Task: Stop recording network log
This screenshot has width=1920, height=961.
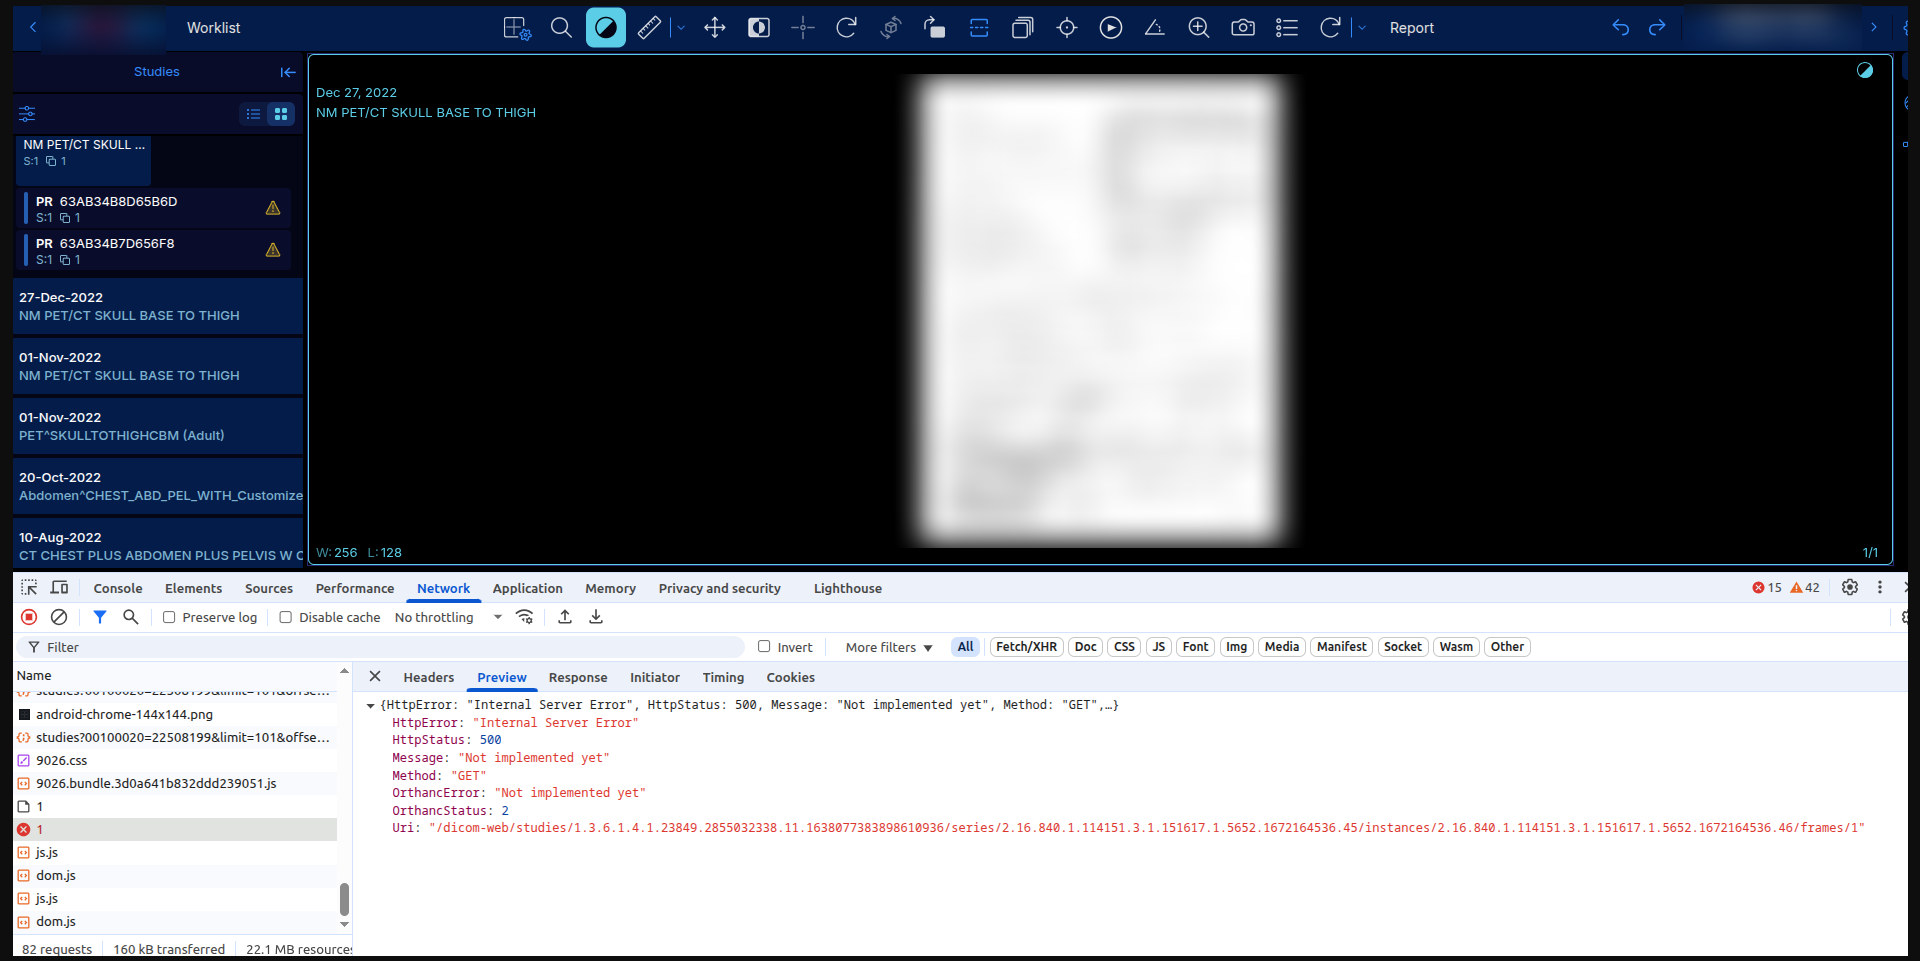Action: [x=29, y=617]
